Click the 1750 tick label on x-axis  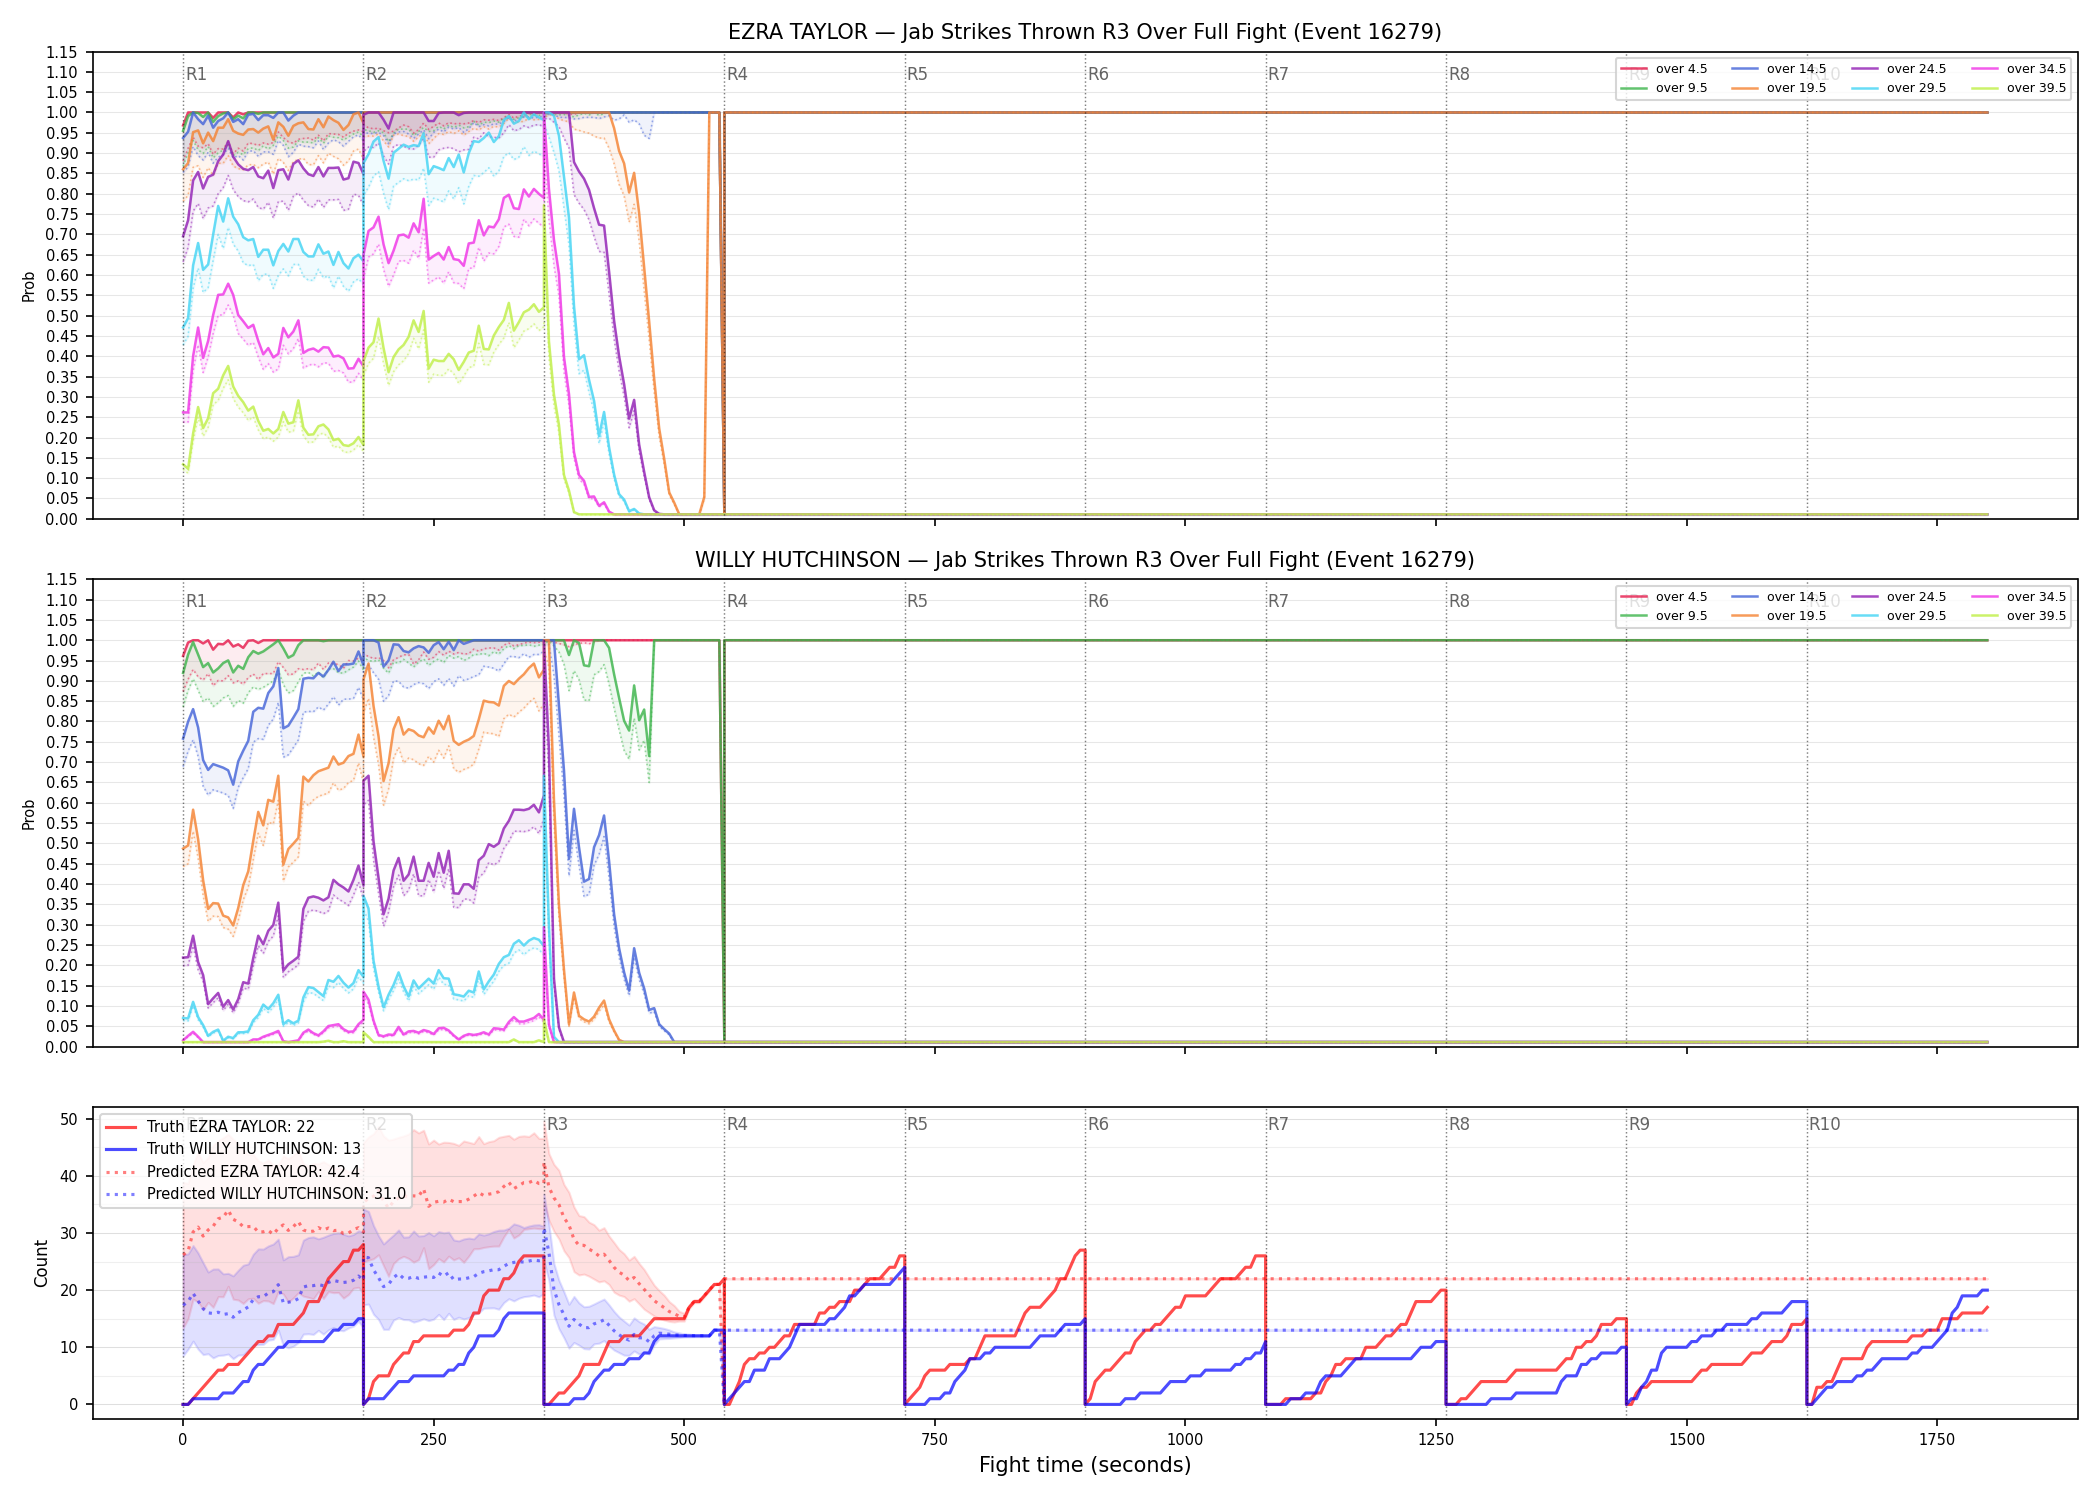coord(1937,1440)
